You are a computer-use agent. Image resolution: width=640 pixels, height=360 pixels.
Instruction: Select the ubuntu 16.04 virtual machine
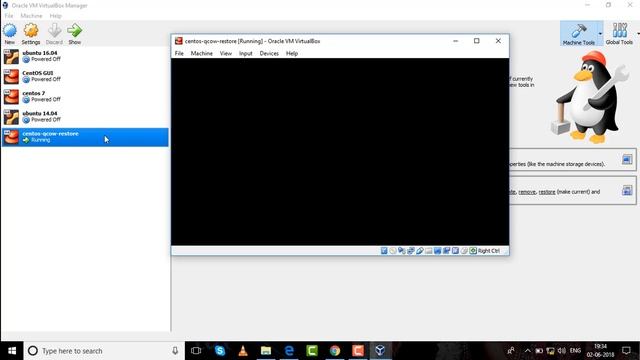[x=85, y=56]
